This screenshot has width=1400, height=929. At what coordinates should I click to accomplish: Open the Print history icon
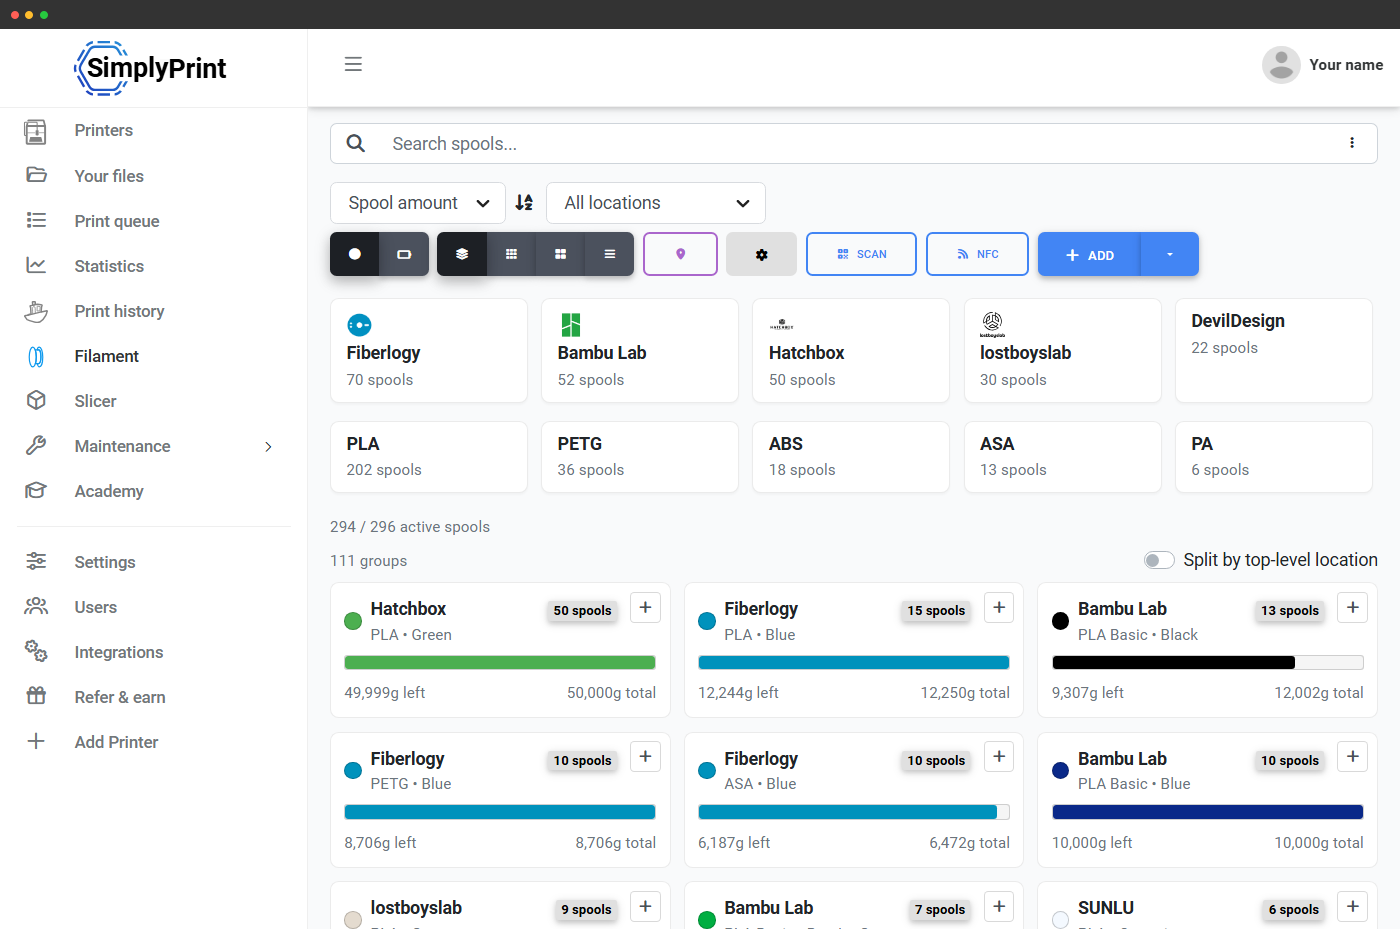[36, 311]
